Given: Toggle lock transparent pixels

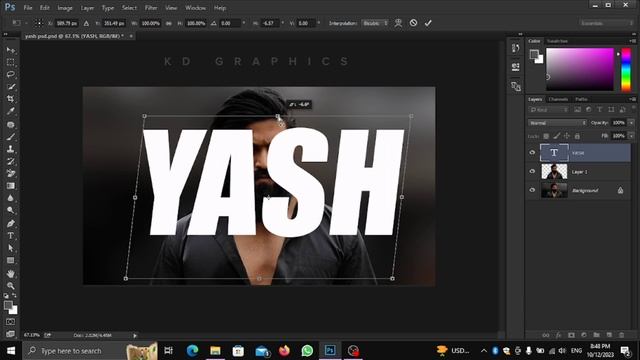Looking at the screenshot, I should coord(546,136).
